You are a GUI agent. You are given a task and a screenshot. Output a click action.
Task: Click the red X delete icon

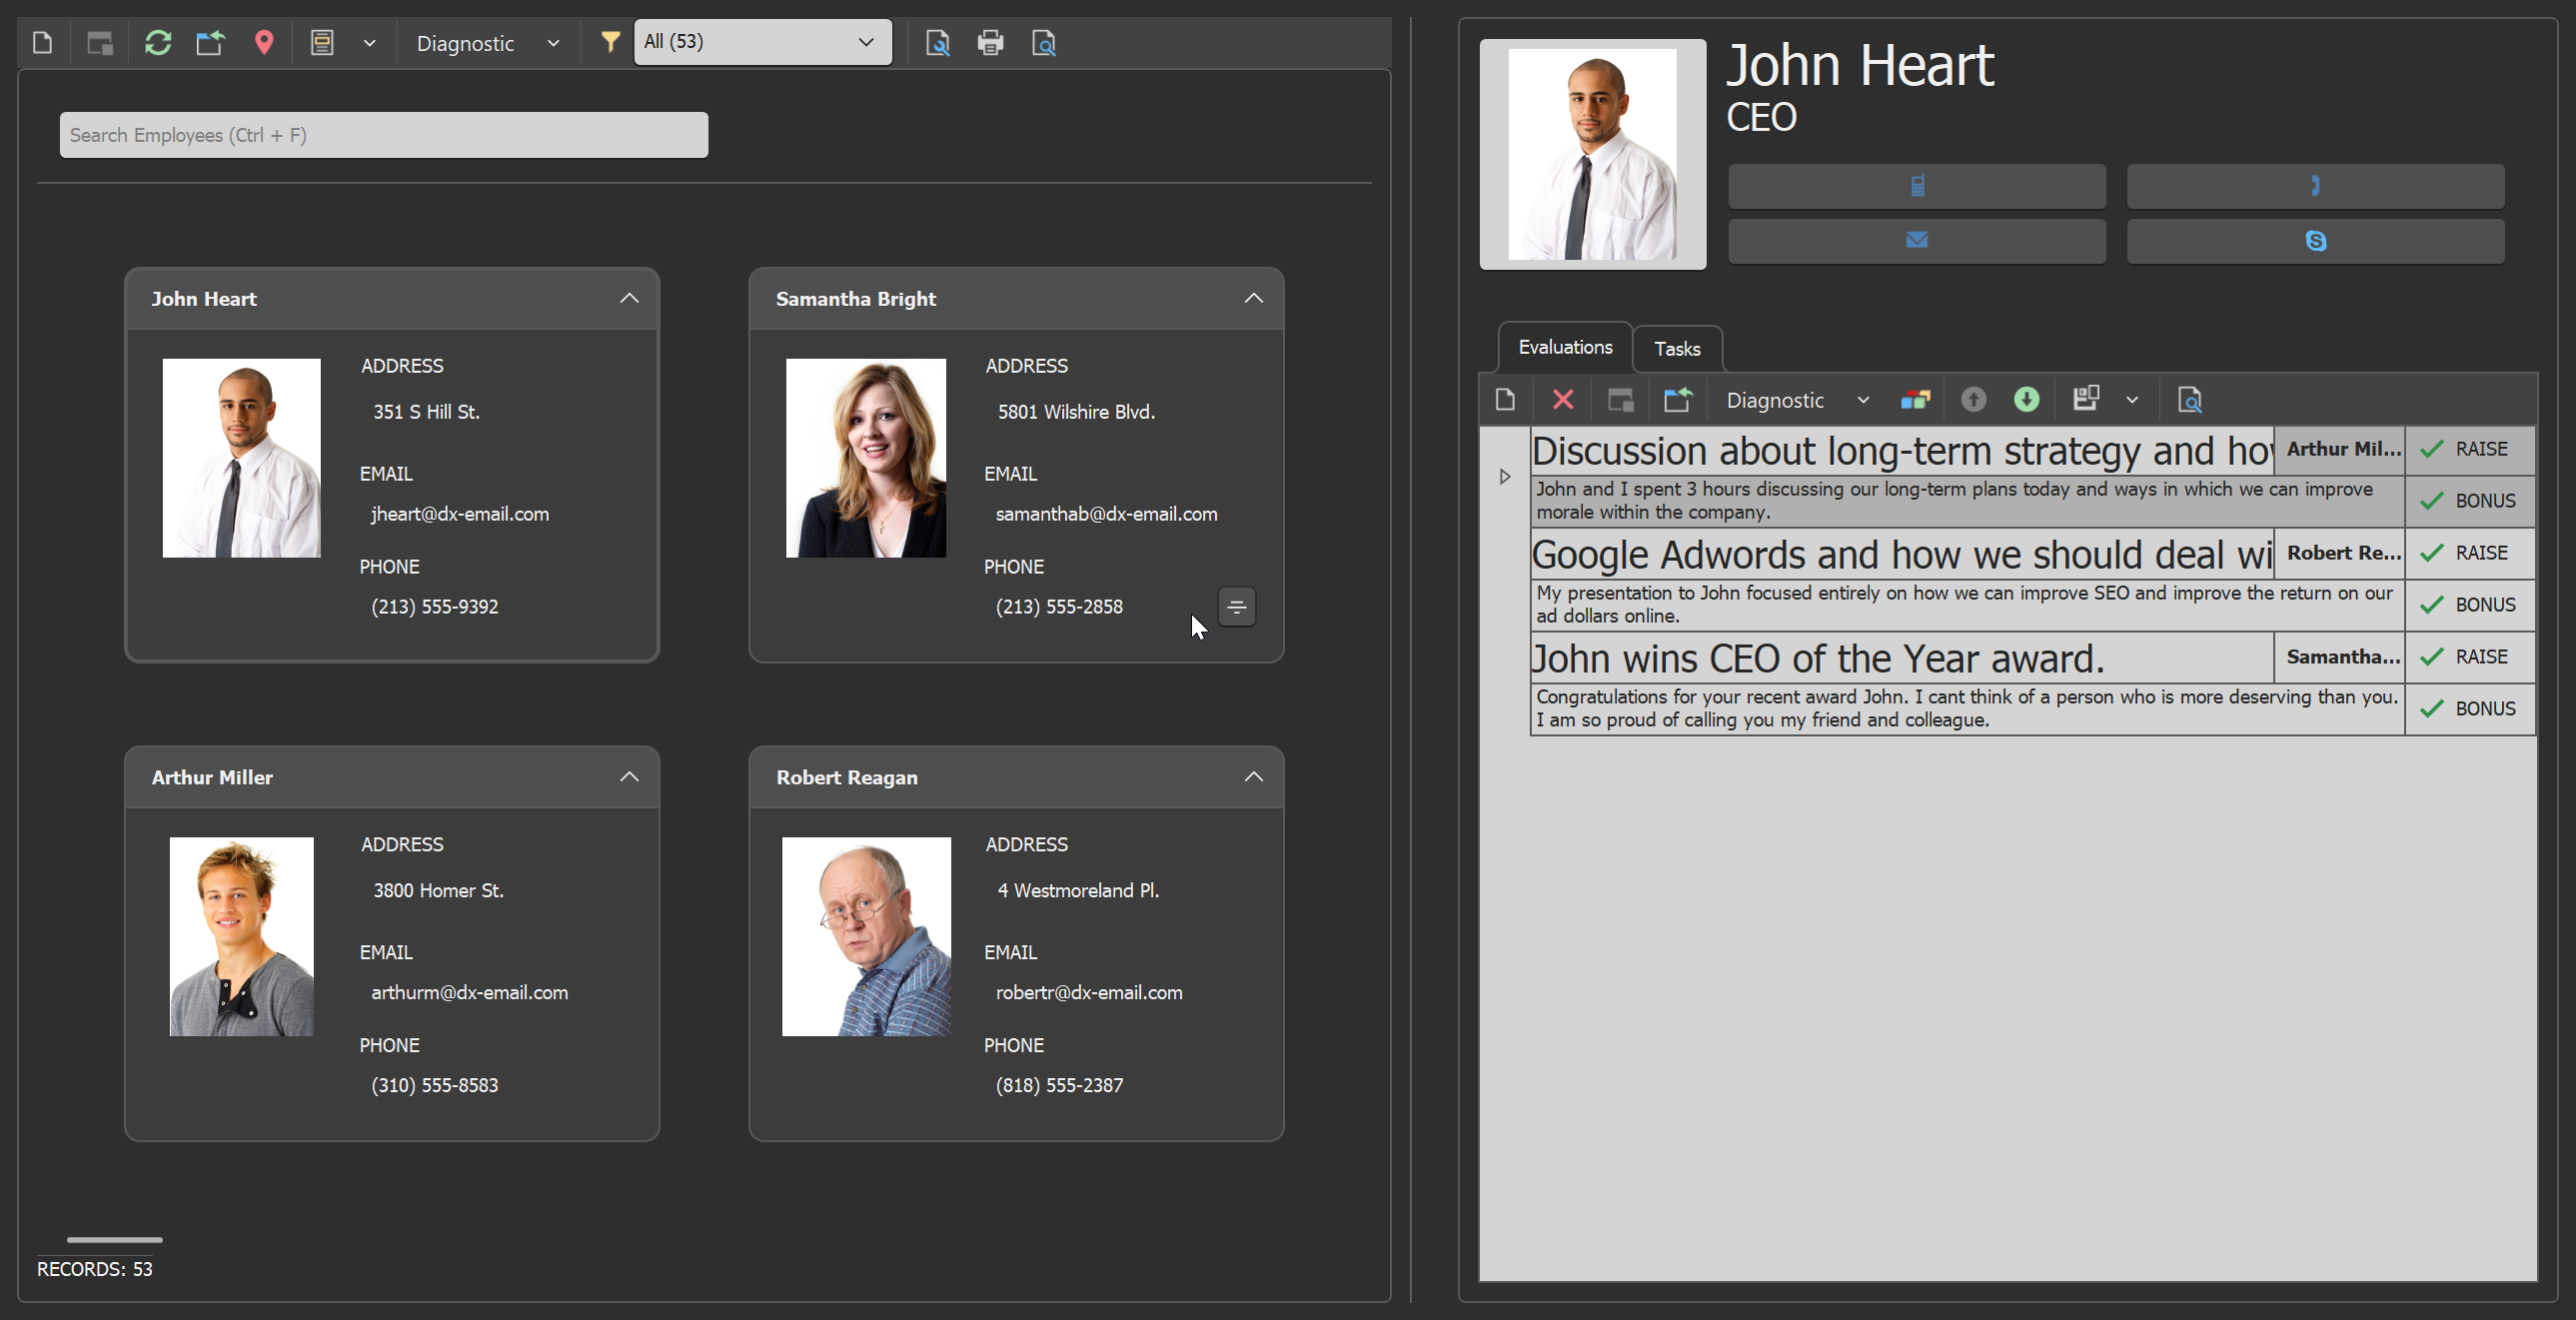(x=1563, y=400)
